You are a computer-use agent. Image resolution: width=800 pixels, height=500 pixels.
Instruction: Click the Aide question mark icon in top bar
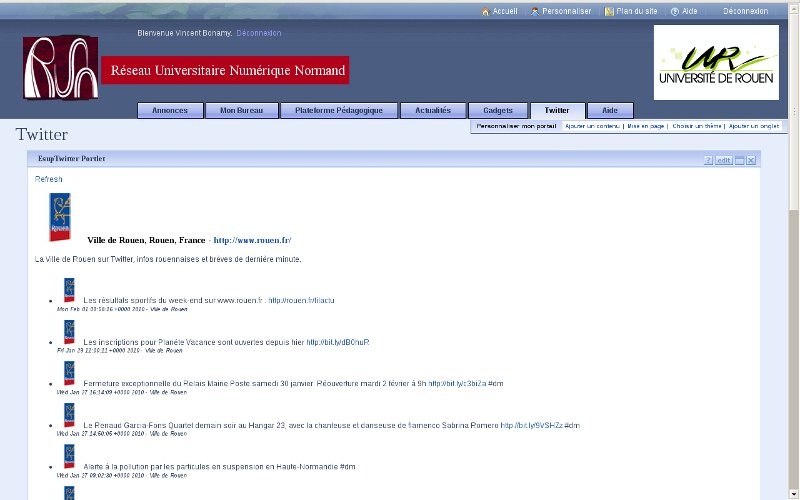point(675,12)
